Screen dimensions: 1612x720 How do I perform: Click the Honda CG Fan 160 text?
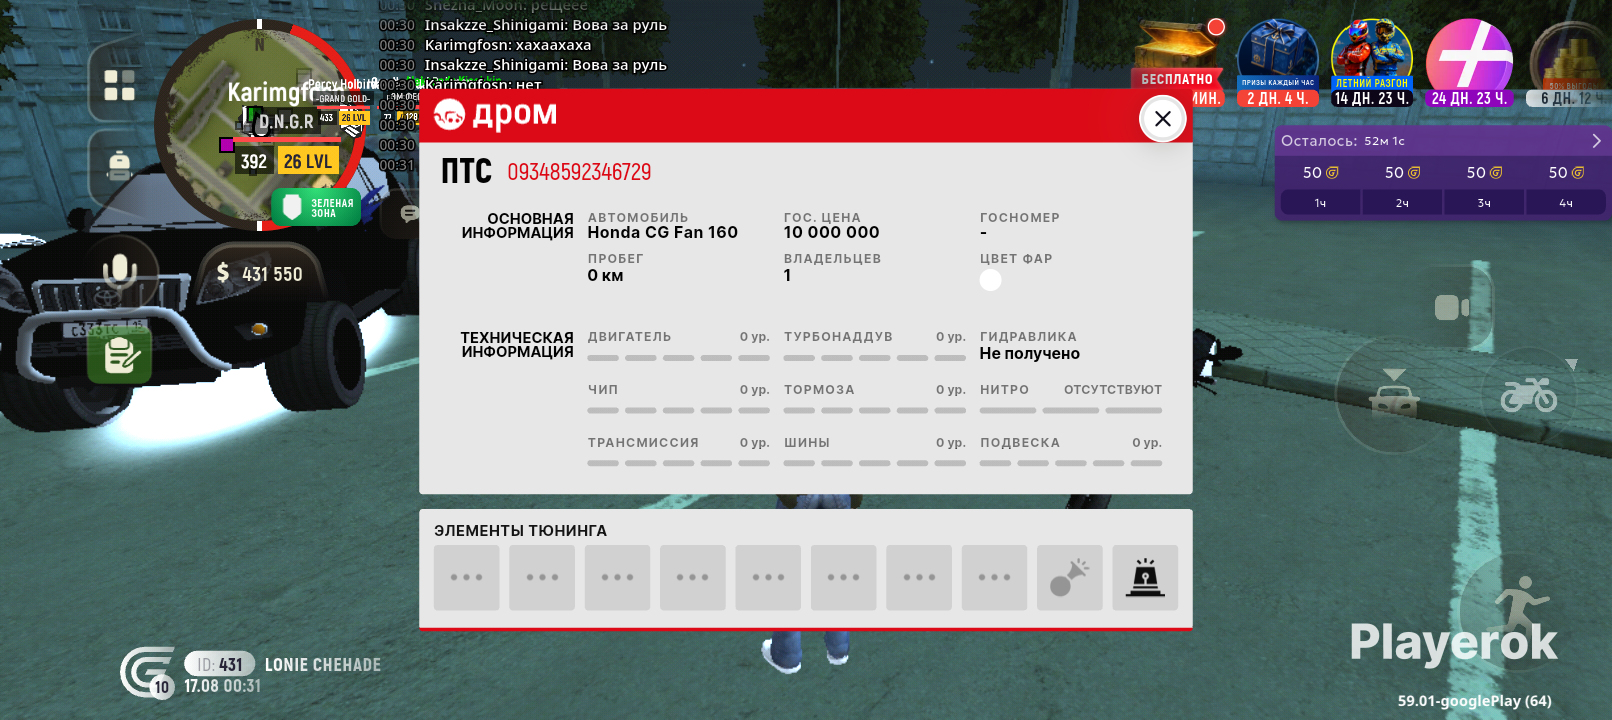pyautogui.click(x=663, y=233)
